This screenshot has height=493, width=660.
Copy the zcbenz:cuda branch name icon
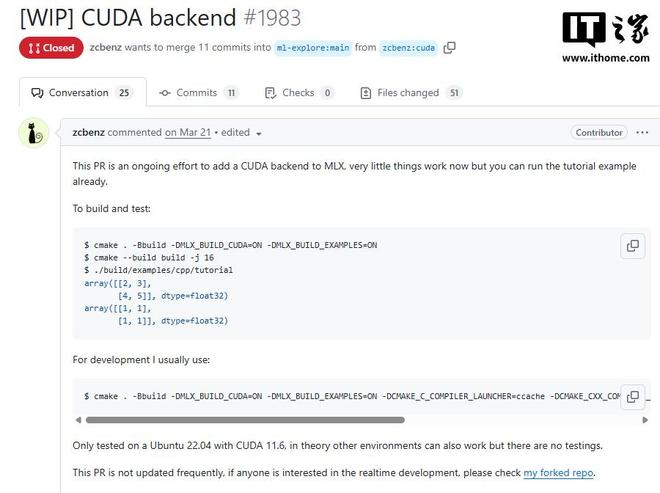click(x=450, y=47)
